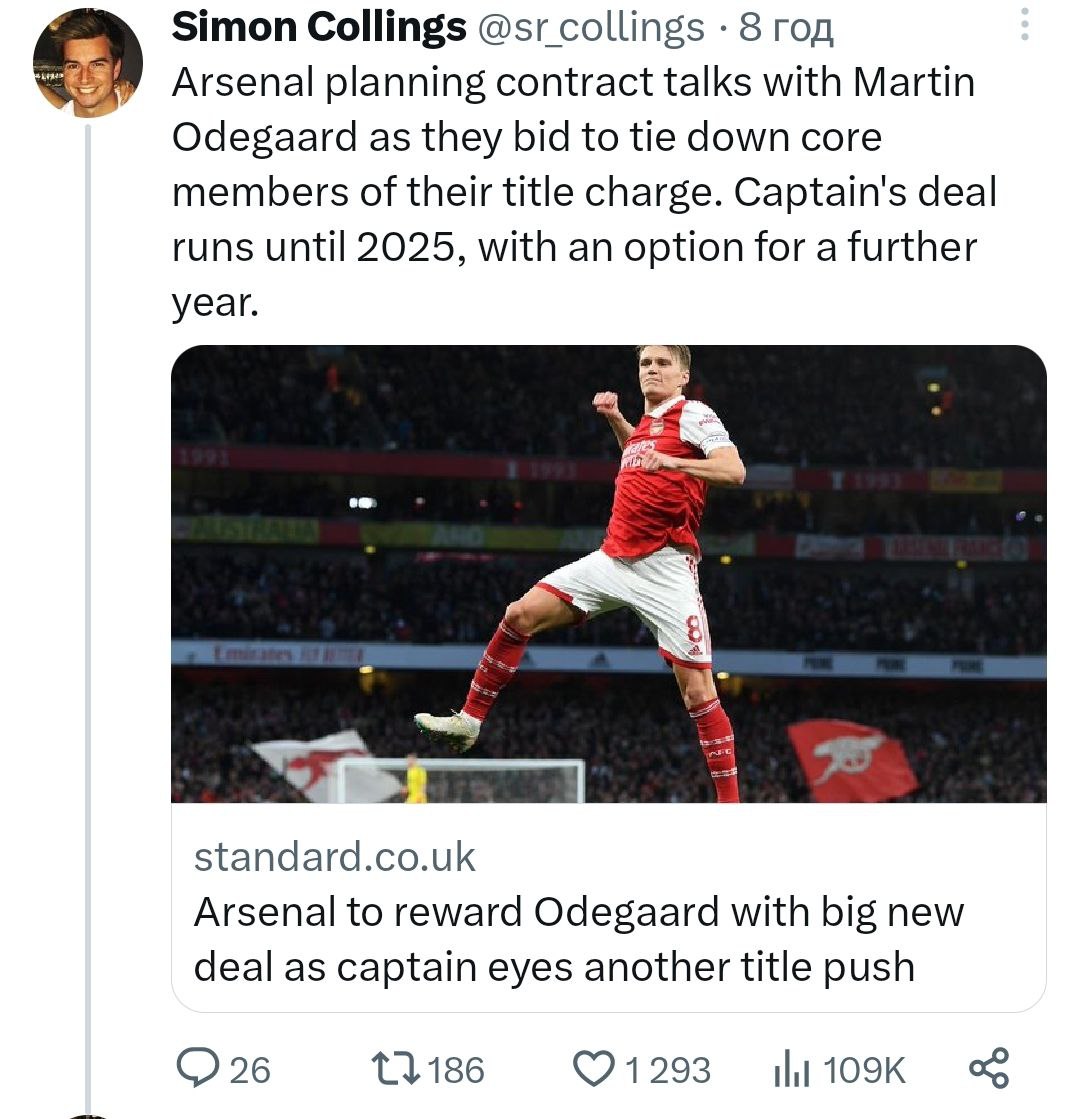Open the Odegaard celebration article image

pos(608,573)
